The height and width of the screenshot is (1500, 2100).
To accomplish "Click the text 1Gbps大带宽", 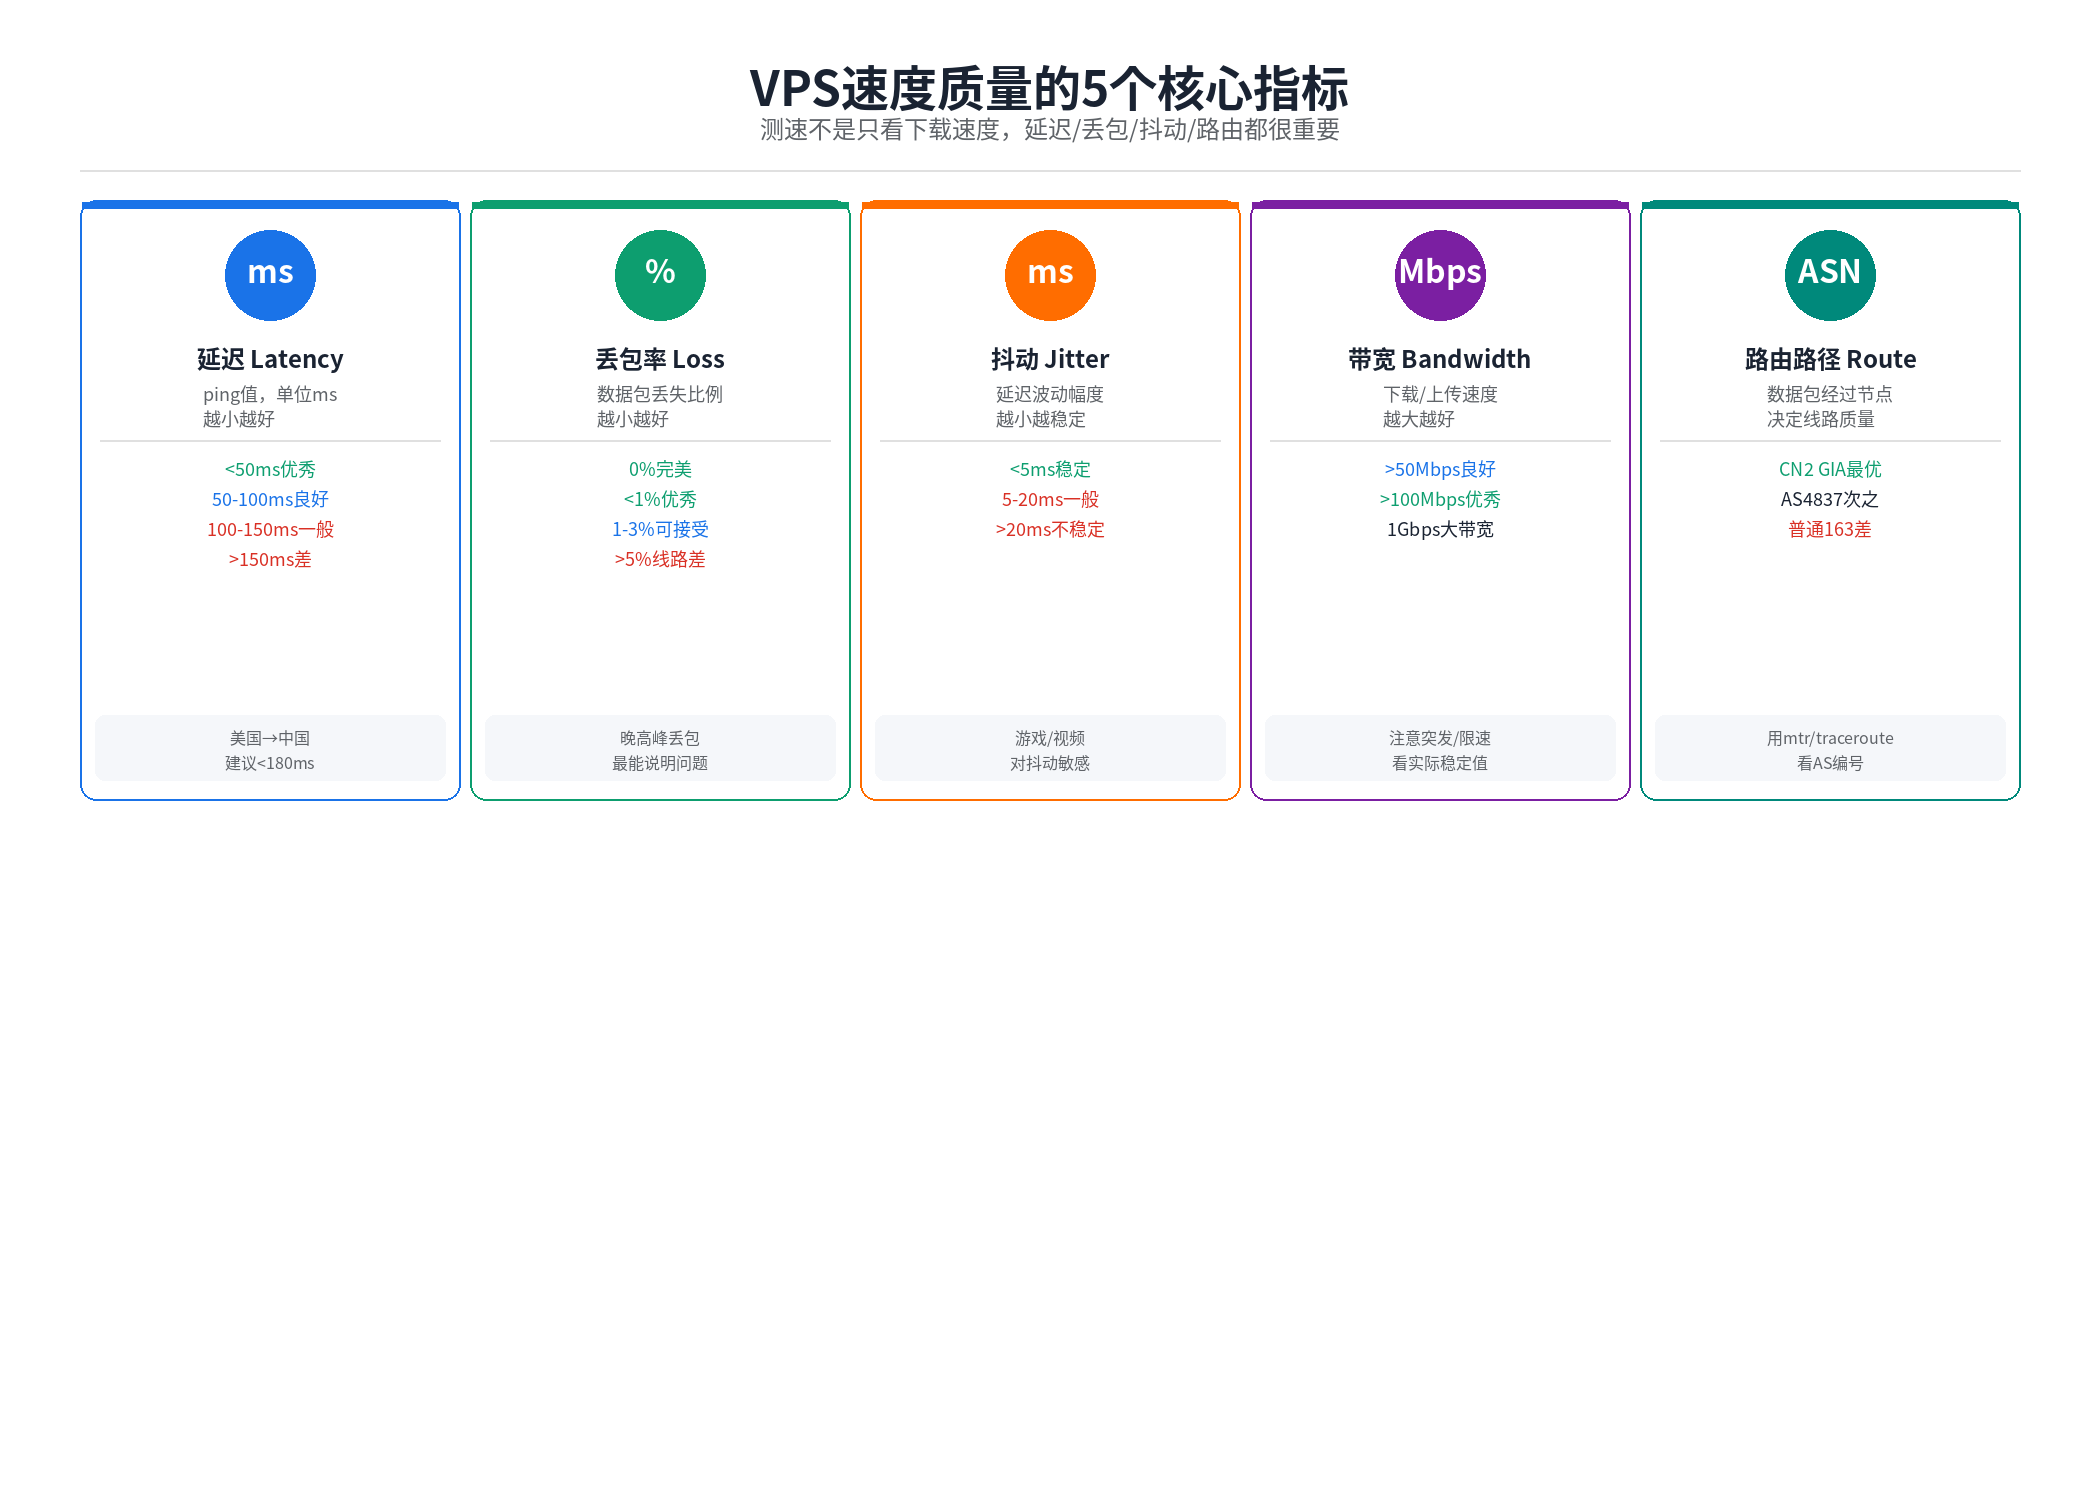I will pos(1440,529).
